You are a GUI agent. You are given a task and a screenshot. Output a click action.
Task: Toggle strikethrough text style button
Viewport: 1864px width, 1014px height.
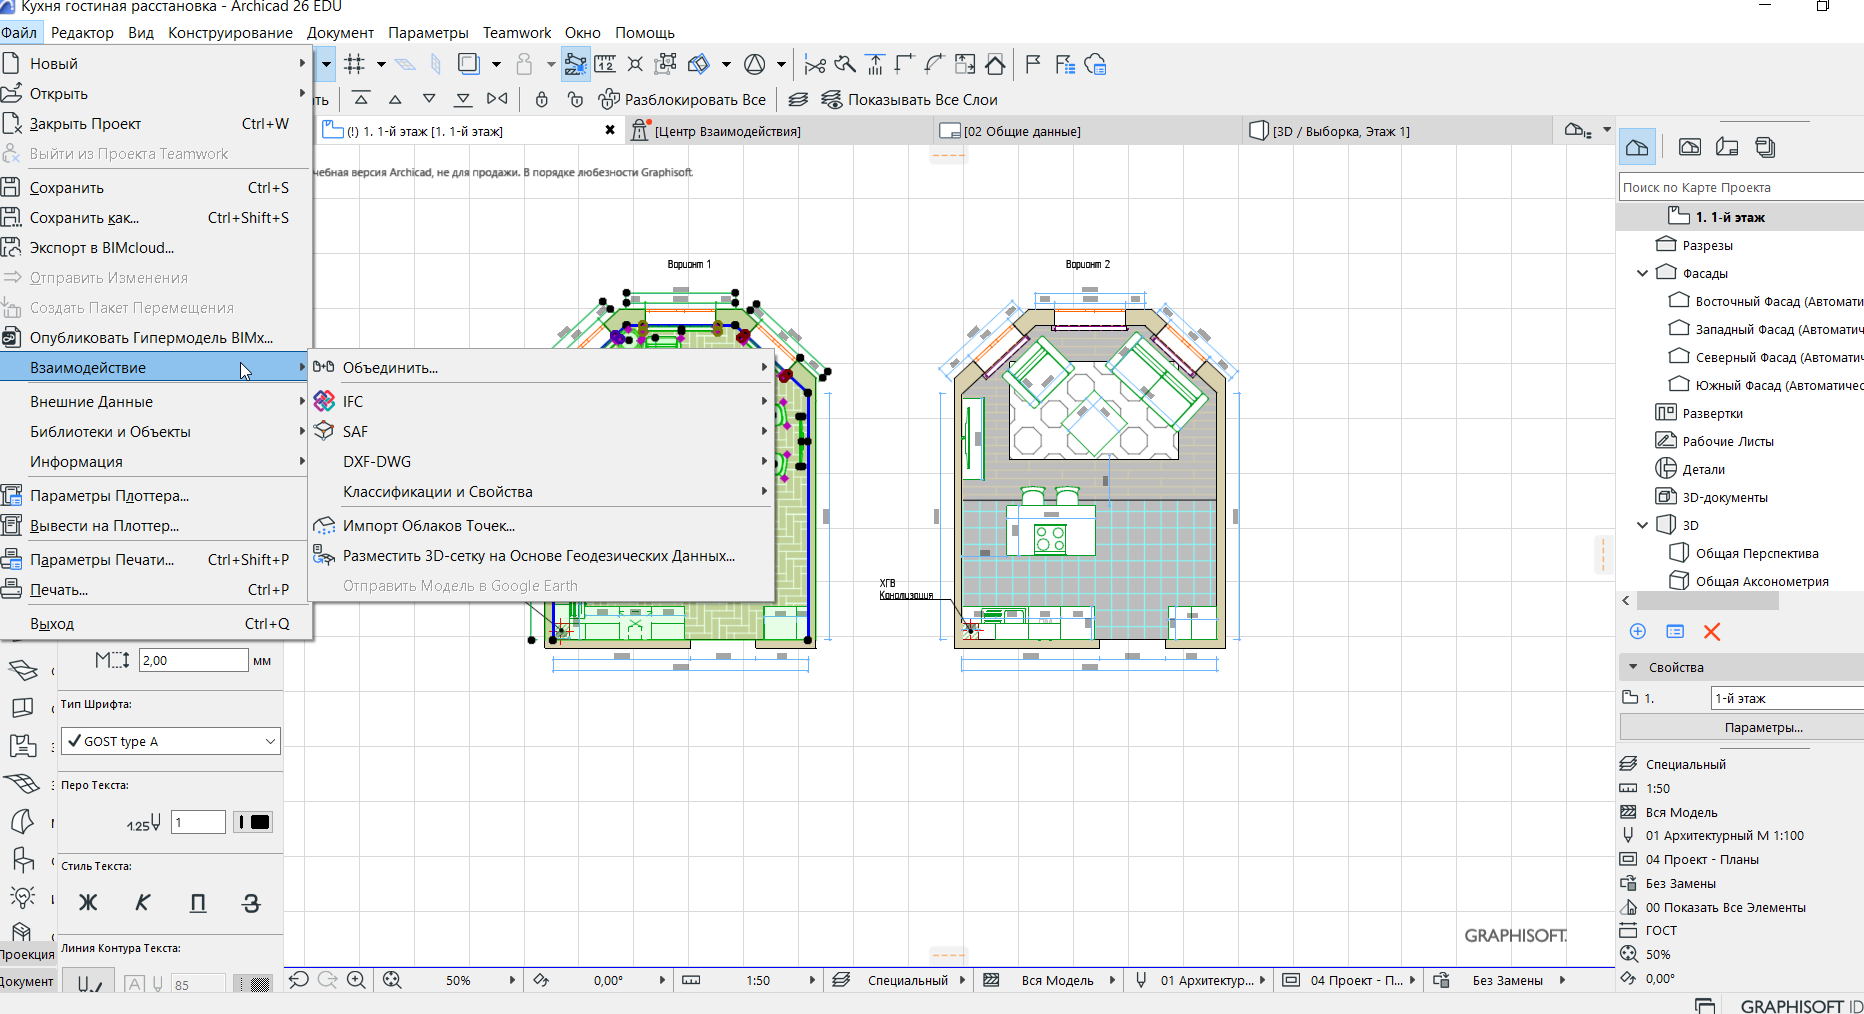coord(252,903)
